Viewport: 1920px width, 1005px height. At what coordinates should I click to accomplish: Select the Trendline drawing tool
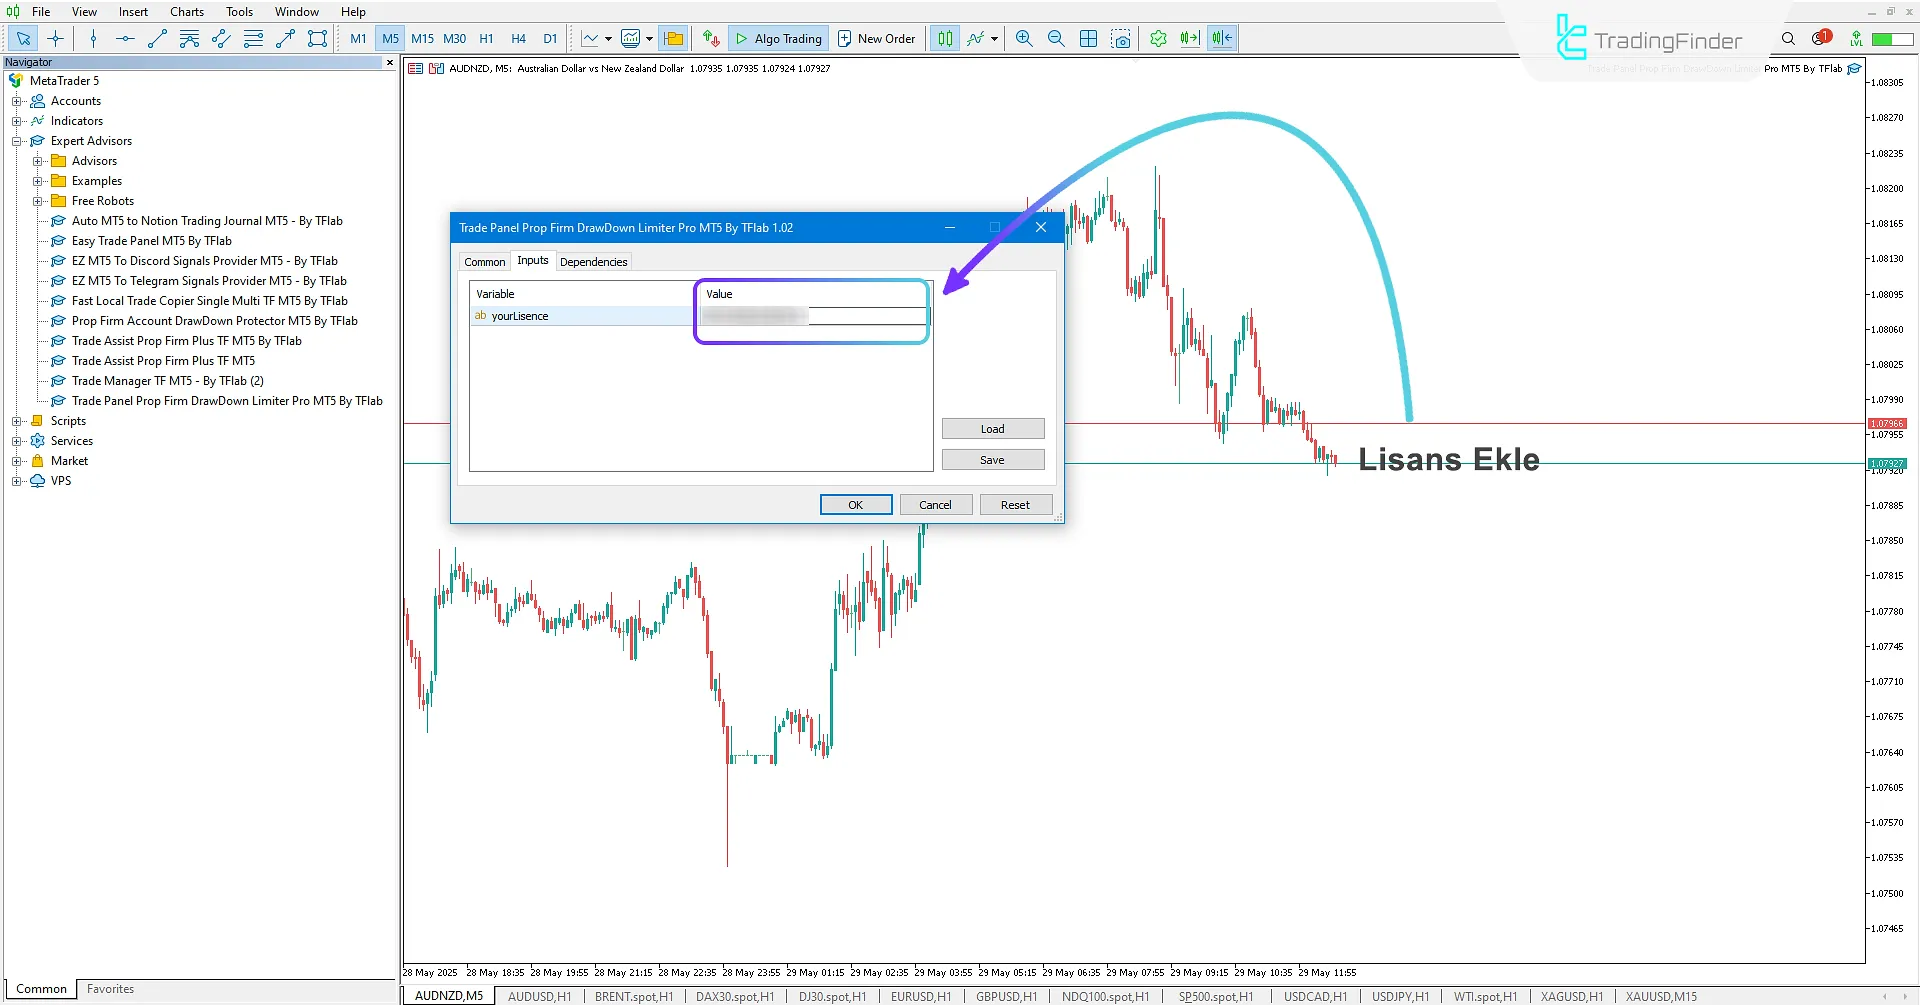point(156,38)
